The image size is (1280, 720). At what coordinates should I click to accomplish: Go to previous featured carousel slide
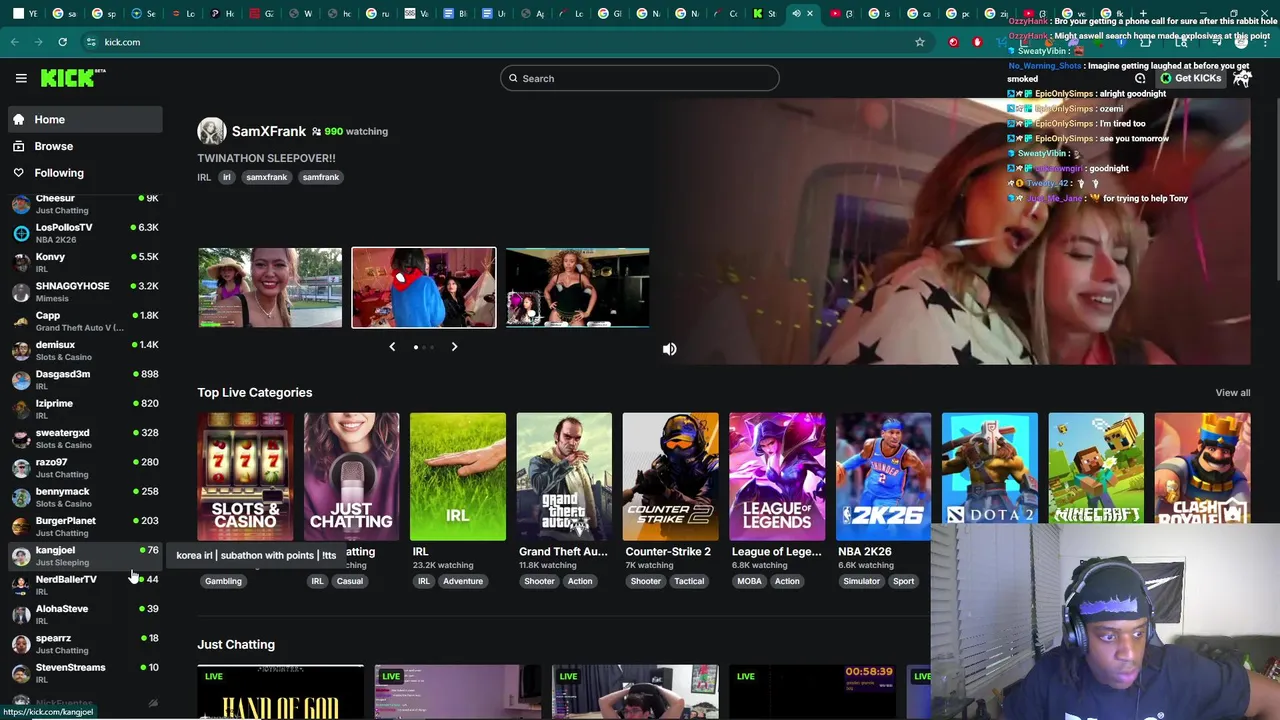click(x=392, y=347)
